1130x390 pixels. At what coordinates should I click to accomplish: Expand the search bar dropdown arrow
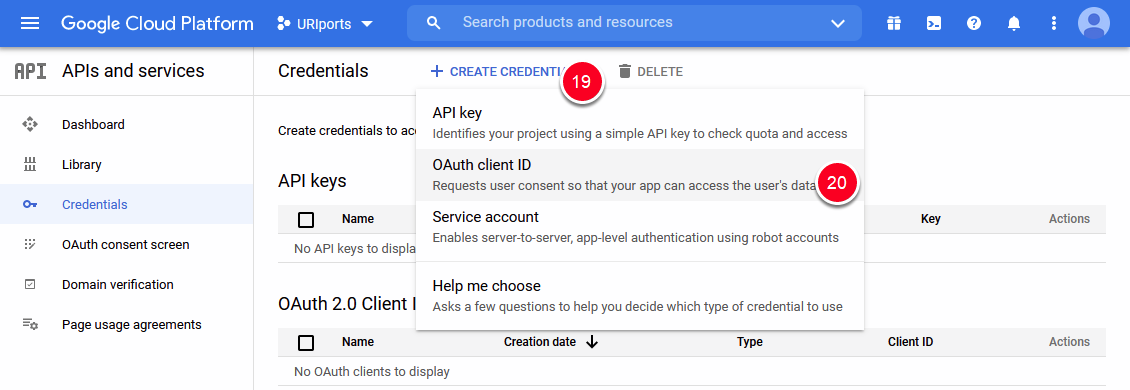click(x=837, y=23)
